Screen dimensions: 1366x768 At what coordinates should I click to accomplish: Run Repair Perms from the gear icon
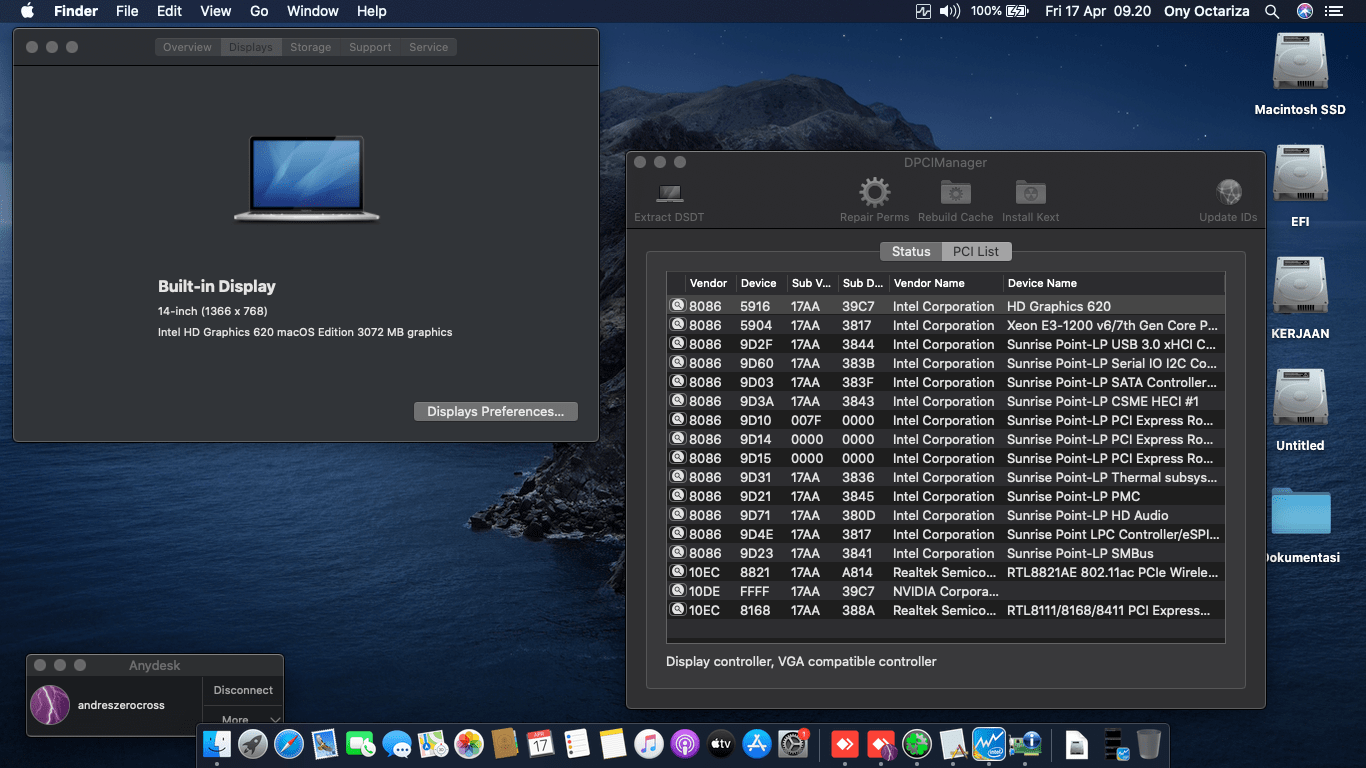click(x=874, y=193)
